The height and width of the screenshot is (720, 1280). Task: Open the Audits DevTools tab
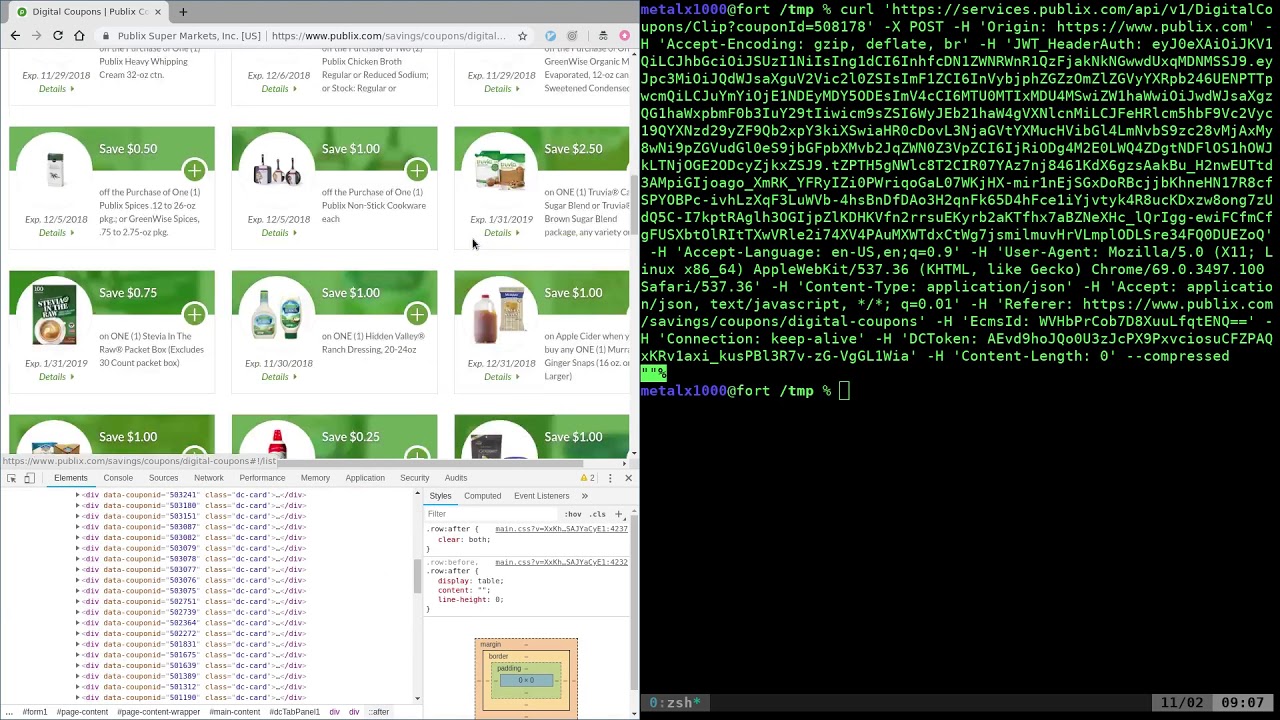coord(456,478)
